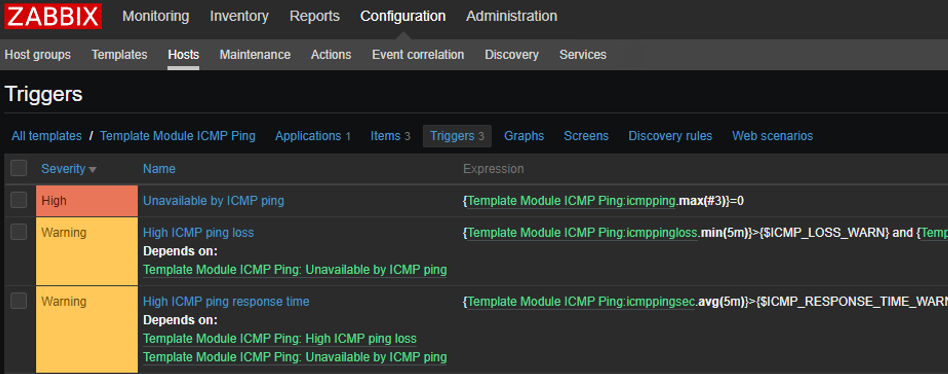Open High ICMP ping loss trigger
The image size is (948, 374).
[x=198, y=233]
